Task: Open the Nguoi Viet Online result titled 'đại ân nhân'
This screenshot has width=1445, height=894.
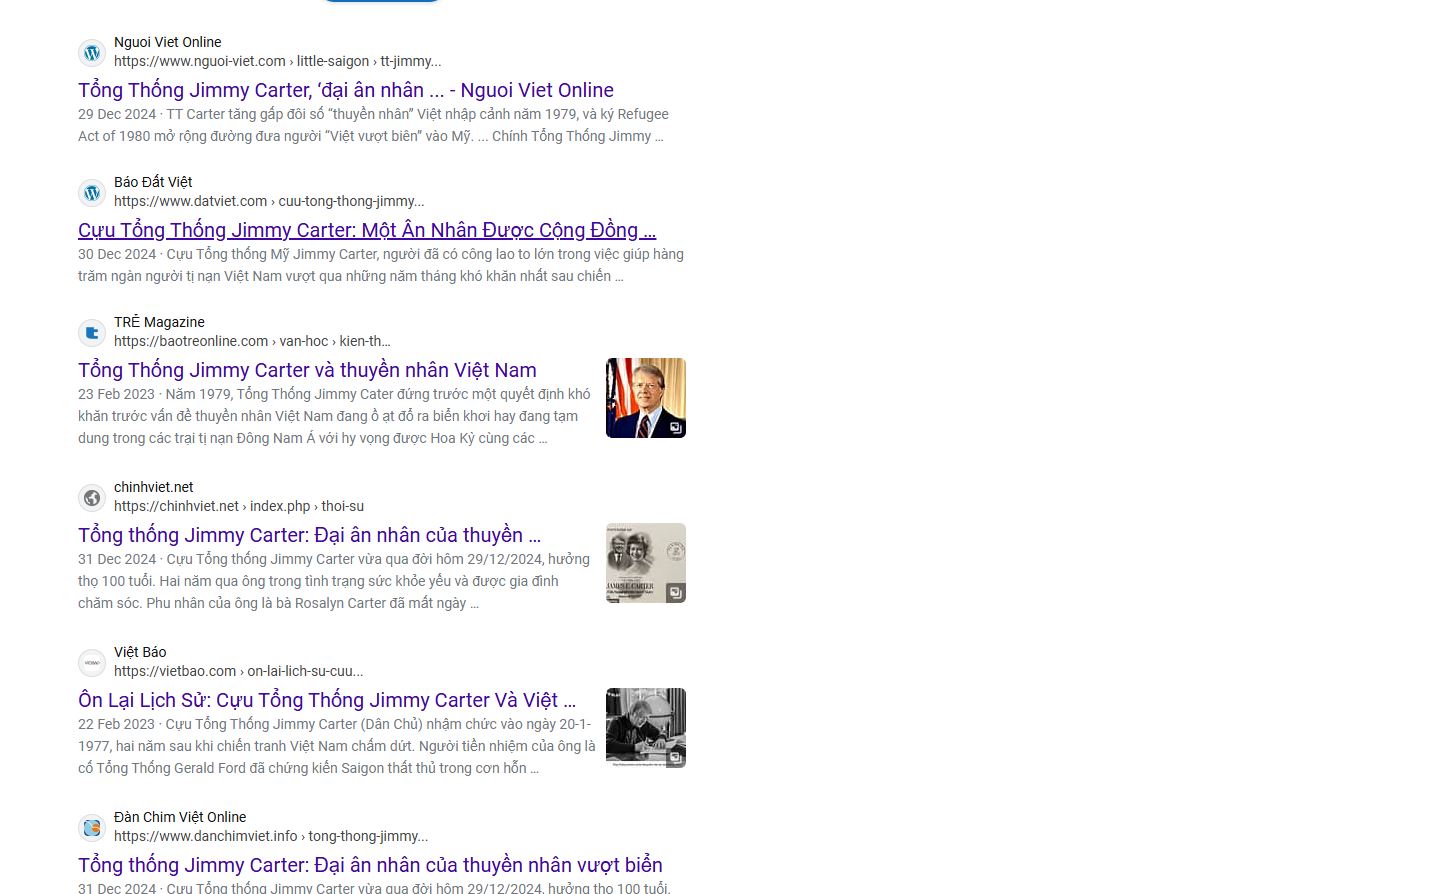Action: click(345, 91)
